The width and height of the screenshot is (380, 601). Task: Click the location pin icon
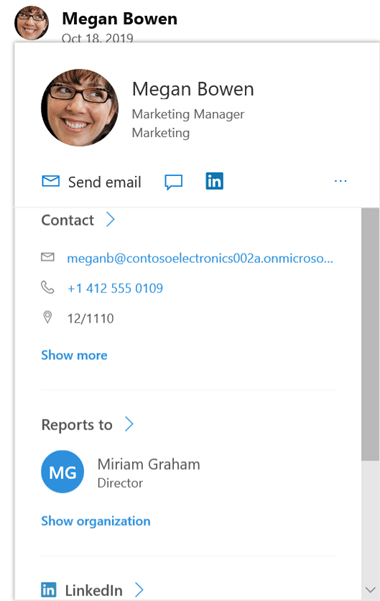click(x=48, y=317)
